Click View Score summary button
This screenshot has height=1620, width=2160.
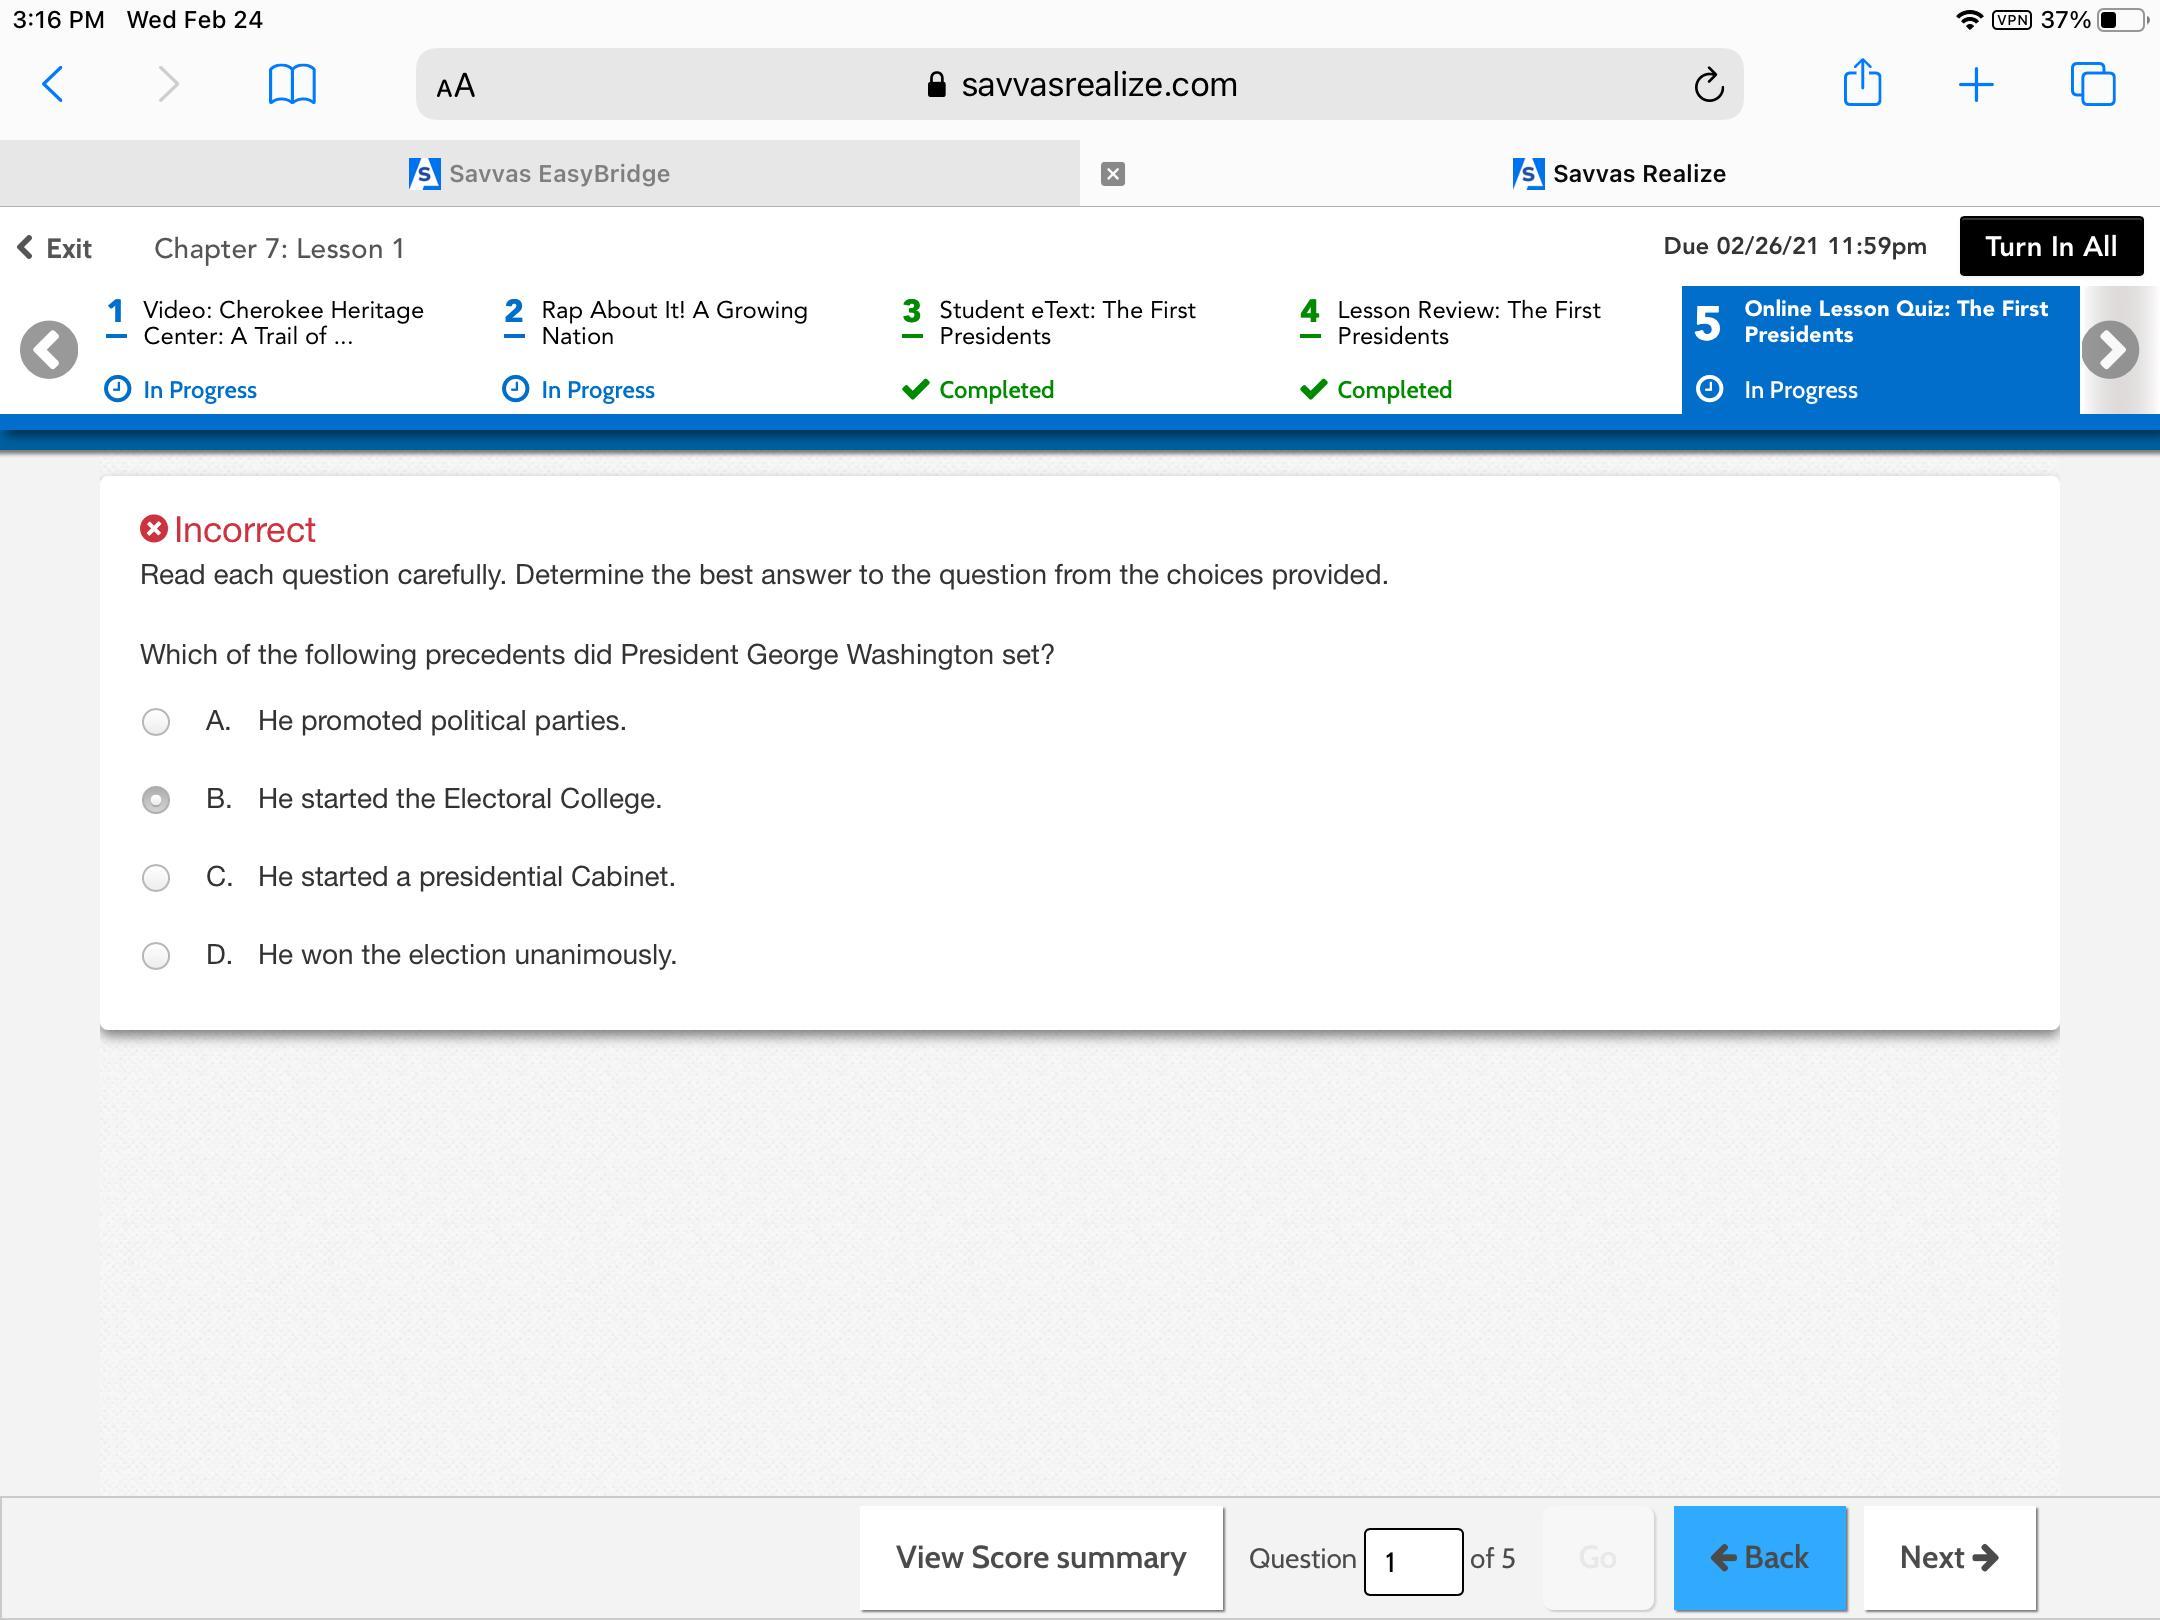[1041, 1558]
